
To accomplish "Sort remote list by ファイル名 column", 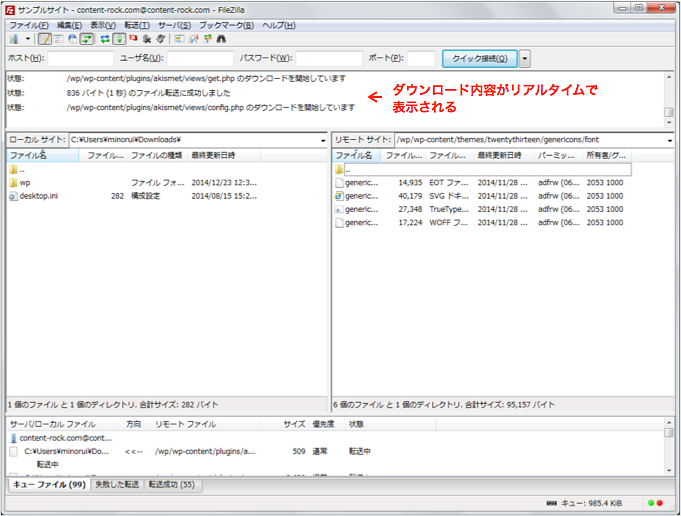I will pos(356,155).
